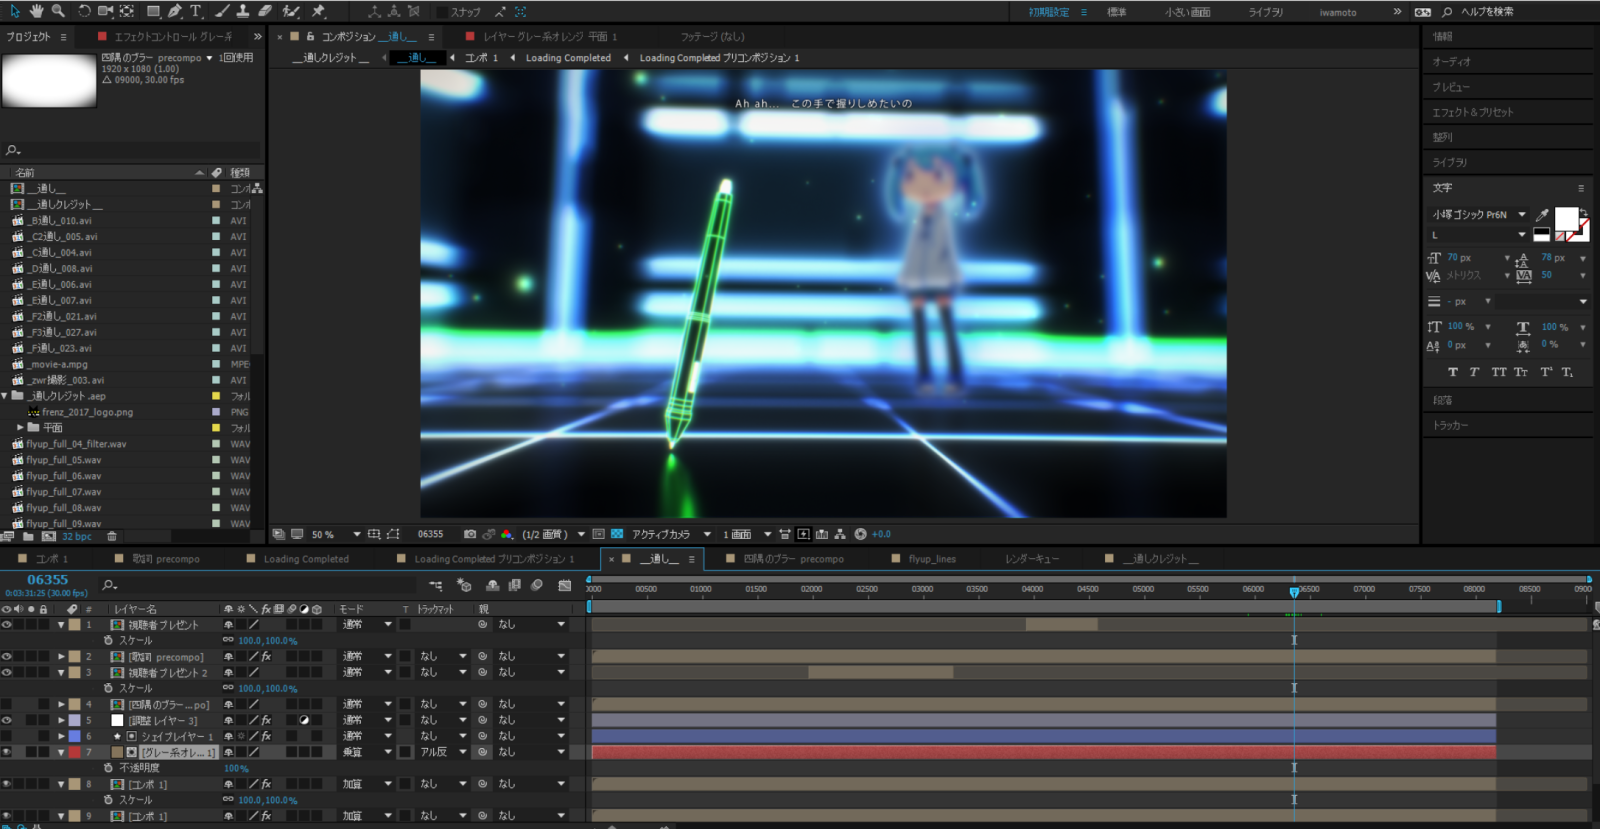1600x829 pixels.
Task: Select the Rectangle shape tool
Action: (153, 11)
